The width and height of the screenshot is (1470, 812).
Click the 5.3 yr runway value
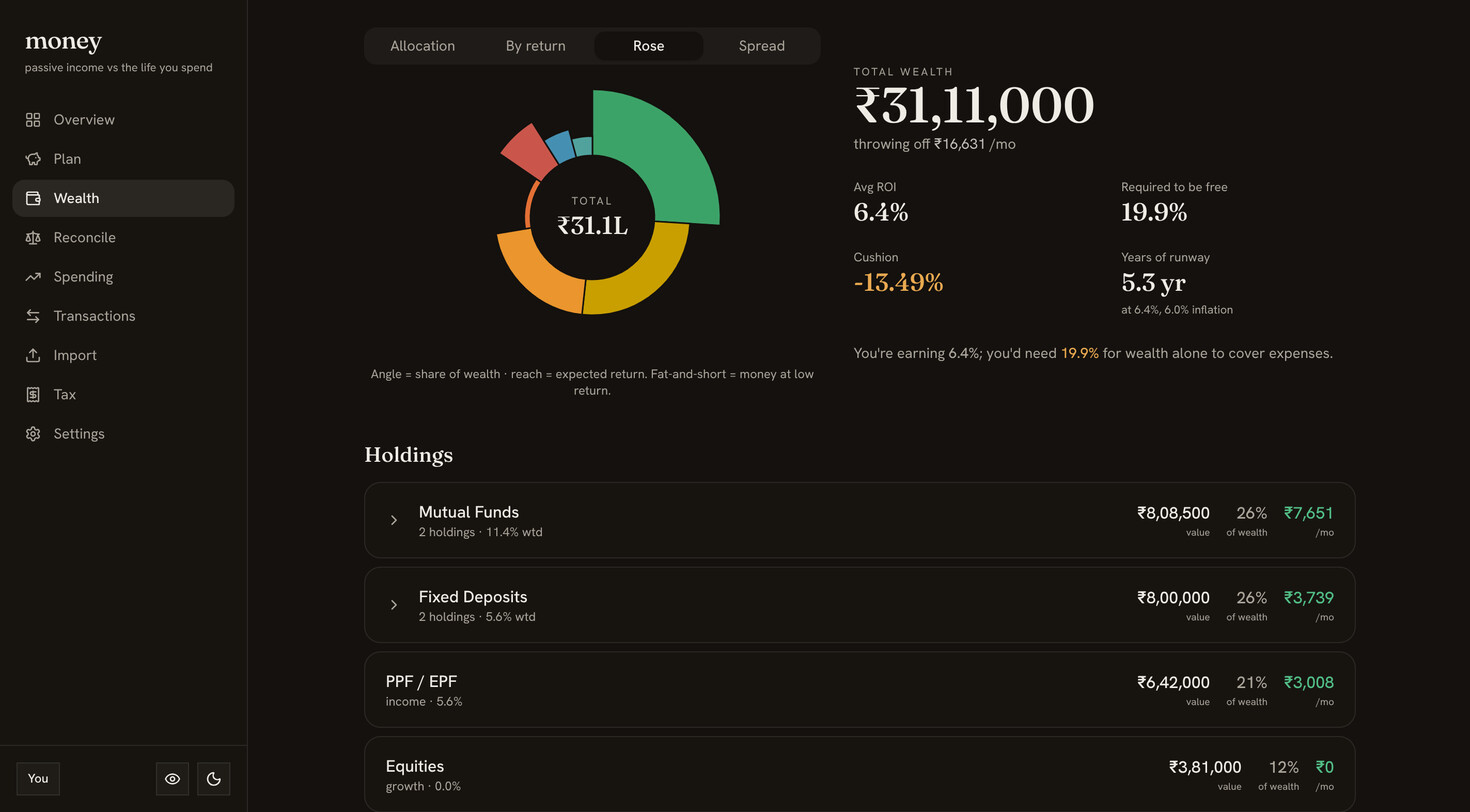click(x=1153, y=282)
